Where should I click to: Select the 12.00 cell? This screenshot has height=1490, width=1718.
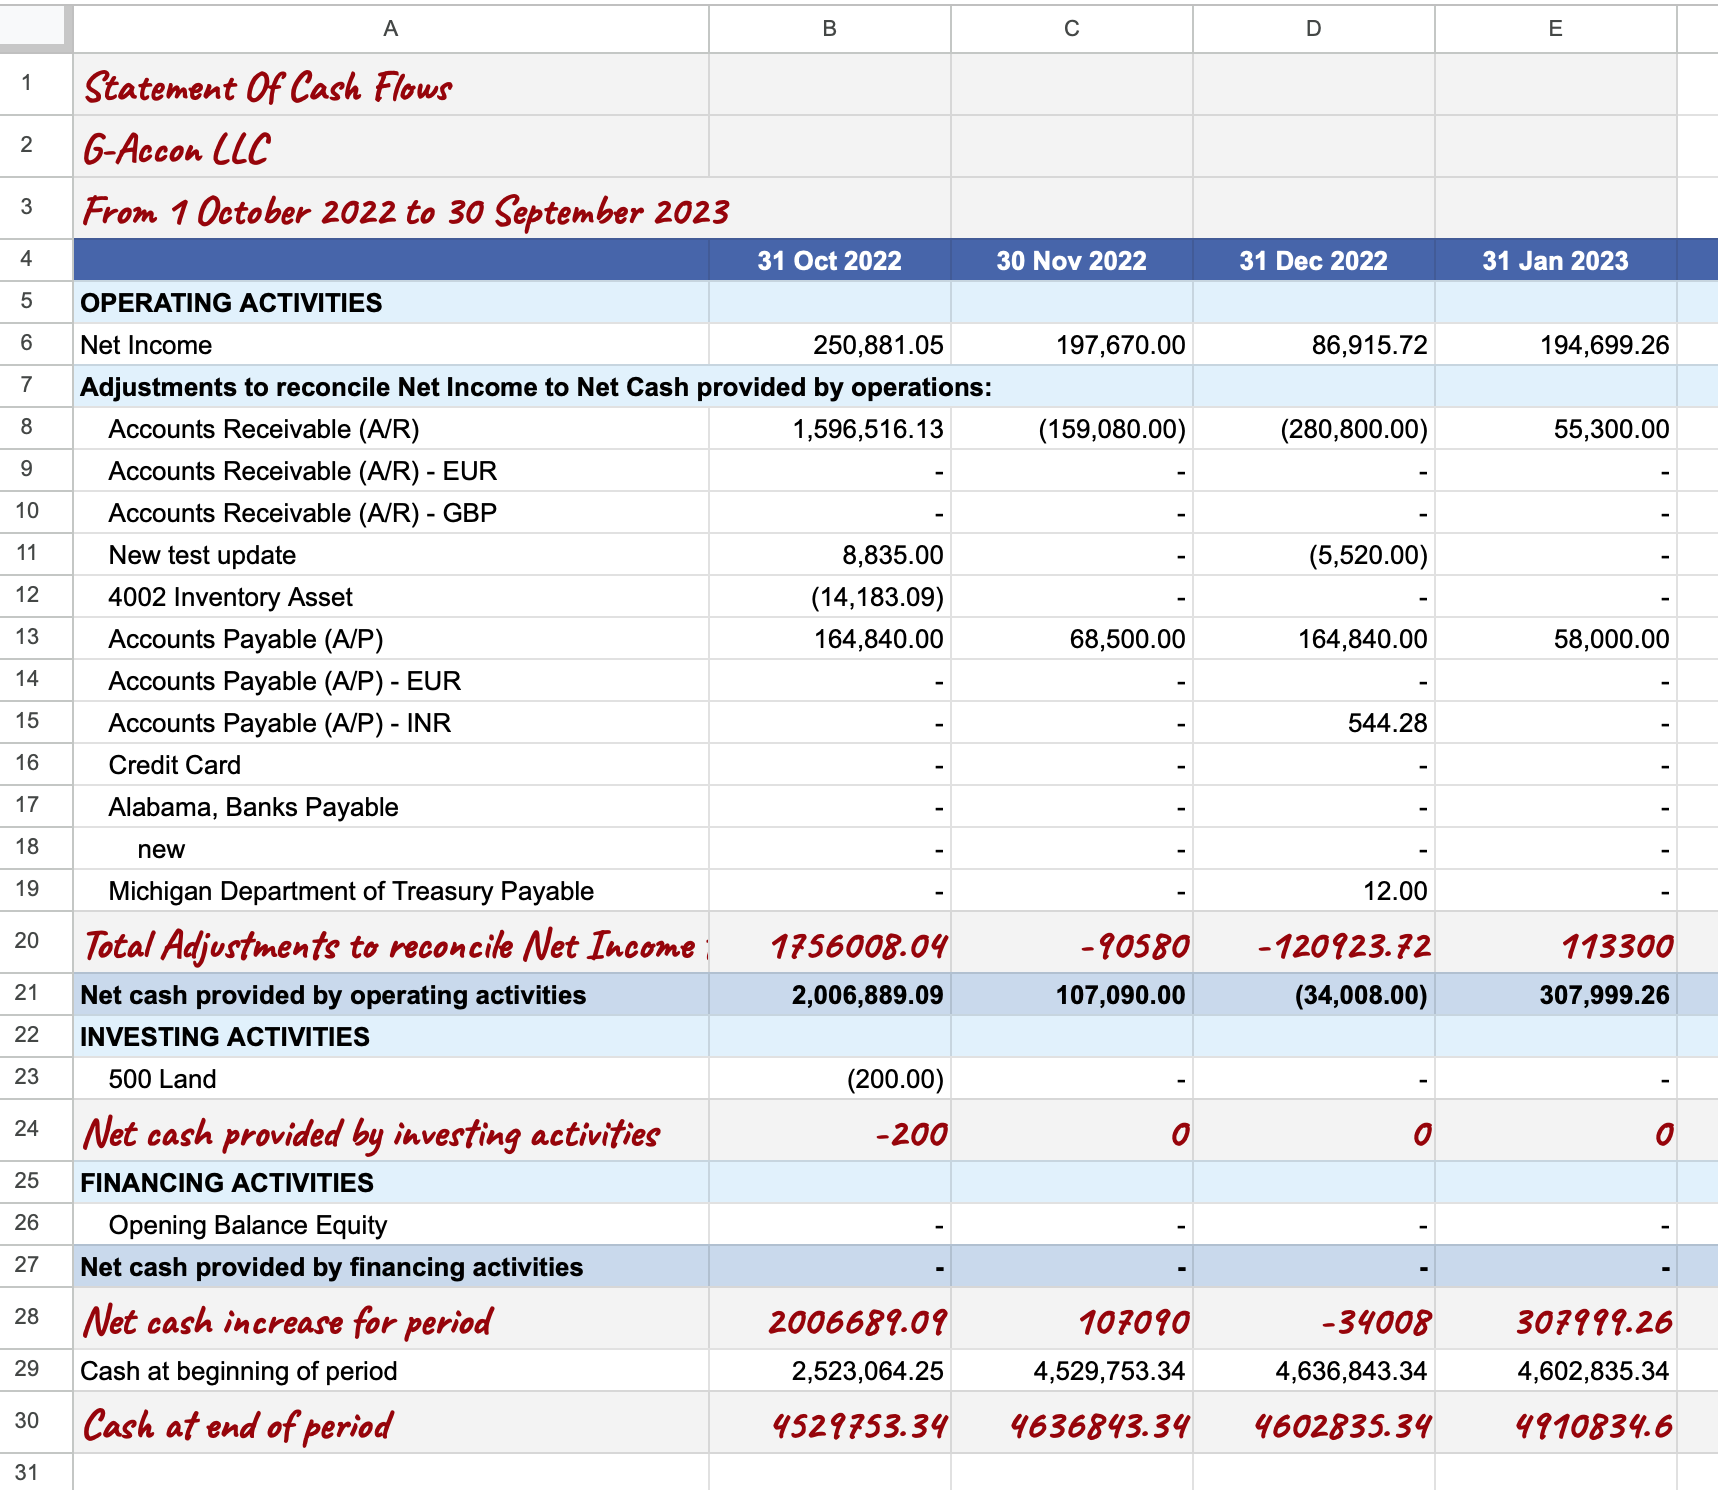(x=1314, y=890)
